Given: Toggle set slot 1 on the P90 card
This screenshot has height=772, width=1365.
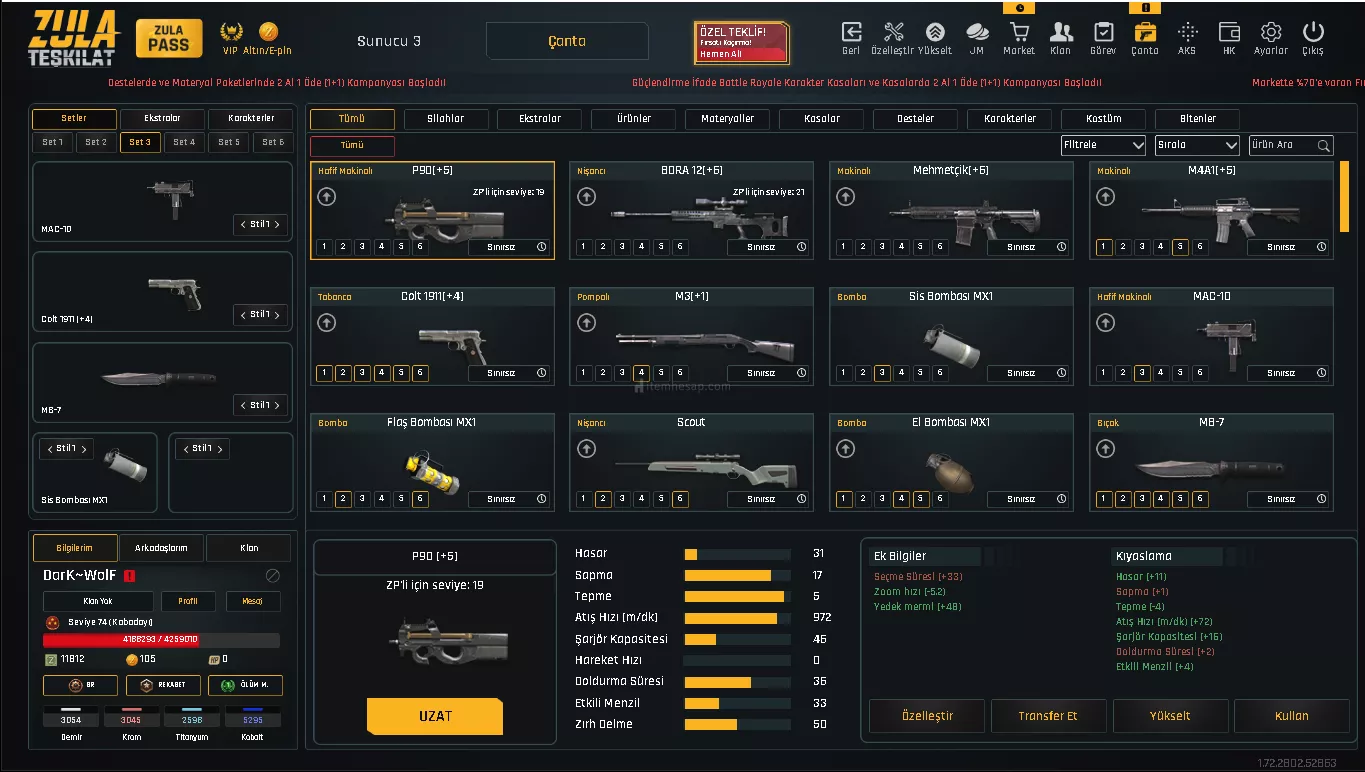Looking at the screenshot, I should coord(324,247).
